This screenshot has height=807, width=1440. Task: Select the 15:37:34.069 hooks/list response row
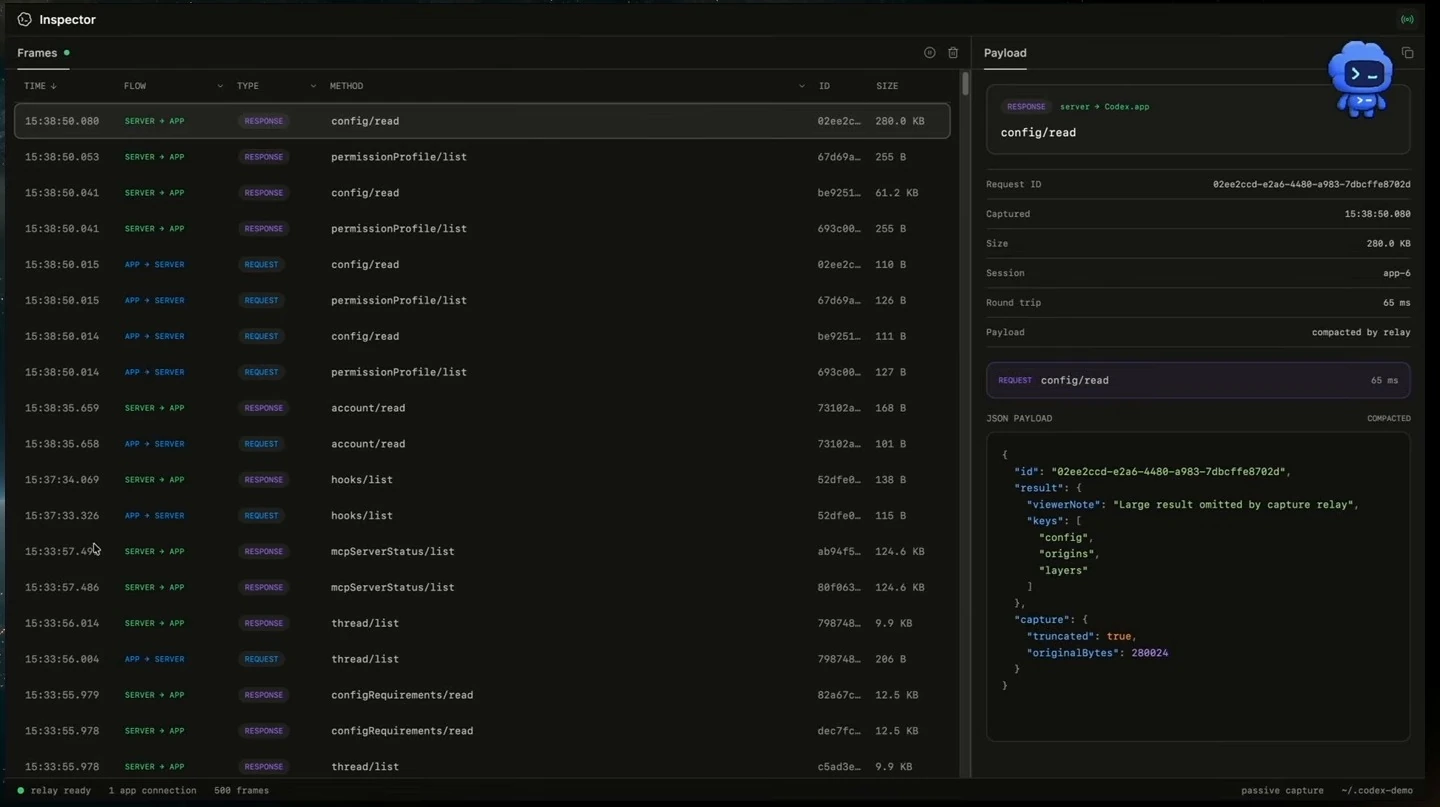pos(482,480)
